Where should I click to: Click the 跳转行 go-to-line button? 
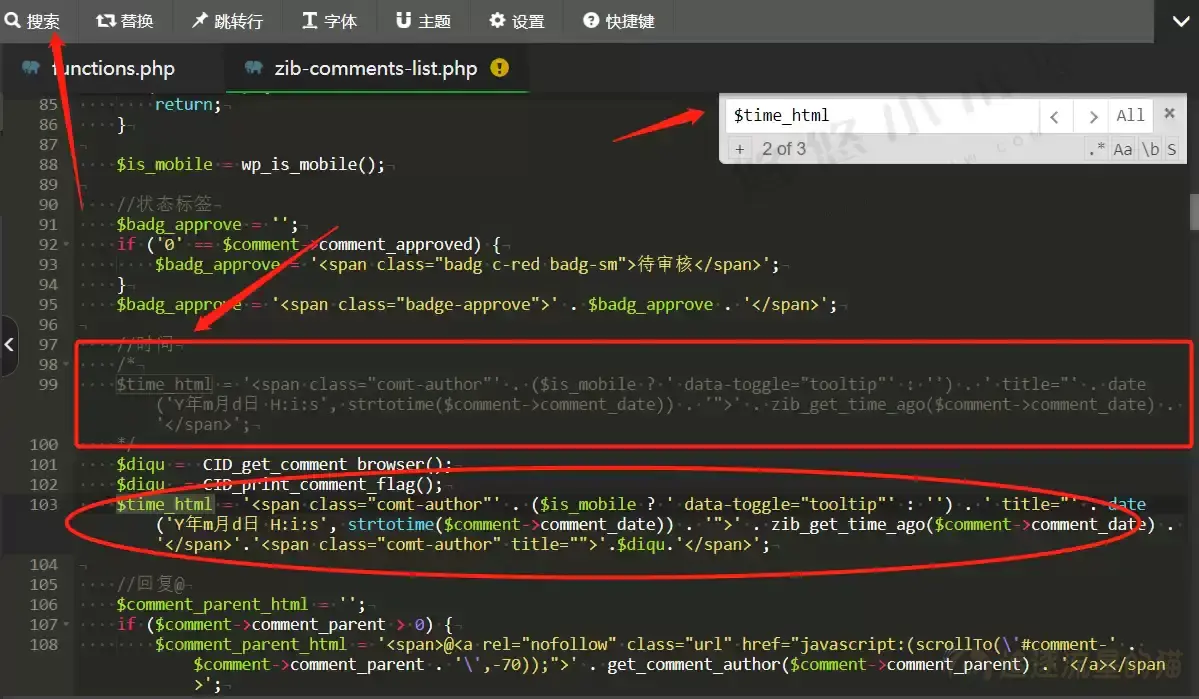pos(226,21)
